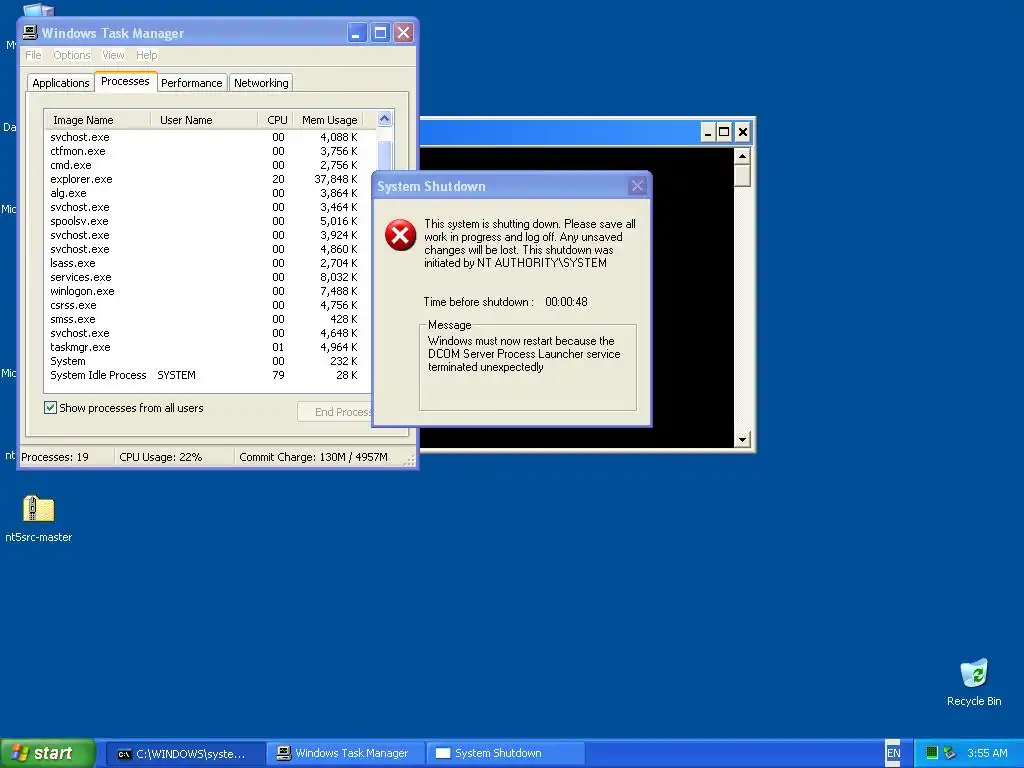This screenshot has width=1024, height=768.
Task: Select the ctfmon.exe process row
Action: point(210,151)
